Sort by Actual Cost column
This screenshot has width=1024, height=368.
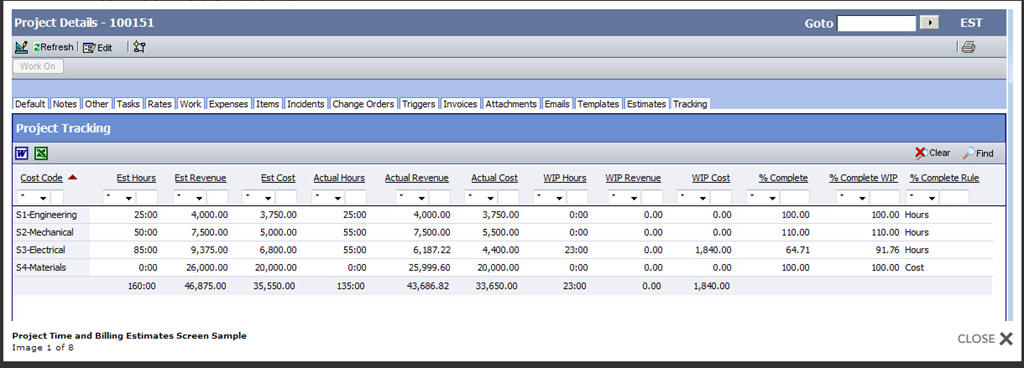494,177
